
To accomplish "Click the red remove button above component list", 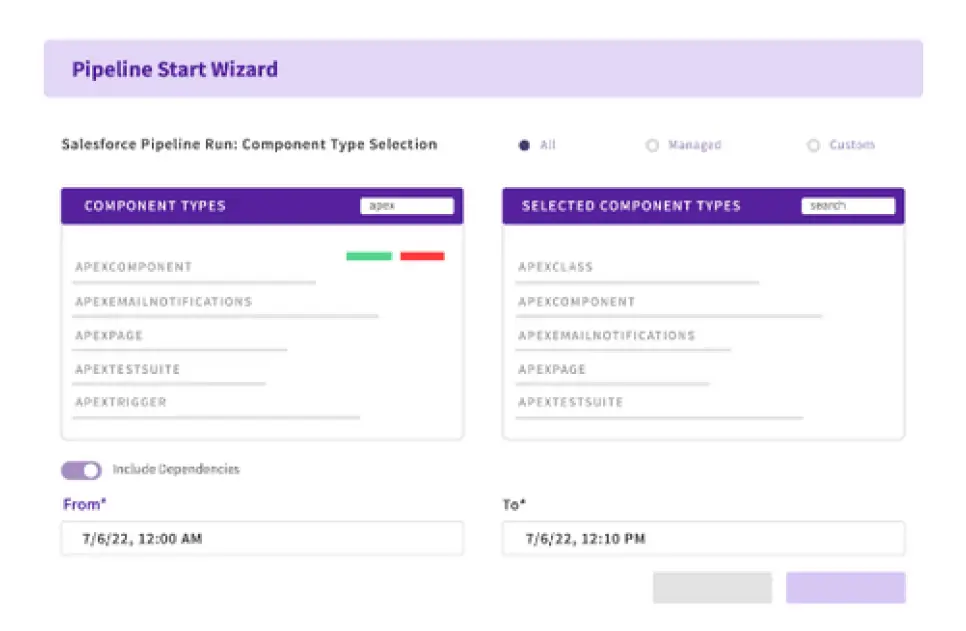I will pyautogui.click(x=423, y=255).
